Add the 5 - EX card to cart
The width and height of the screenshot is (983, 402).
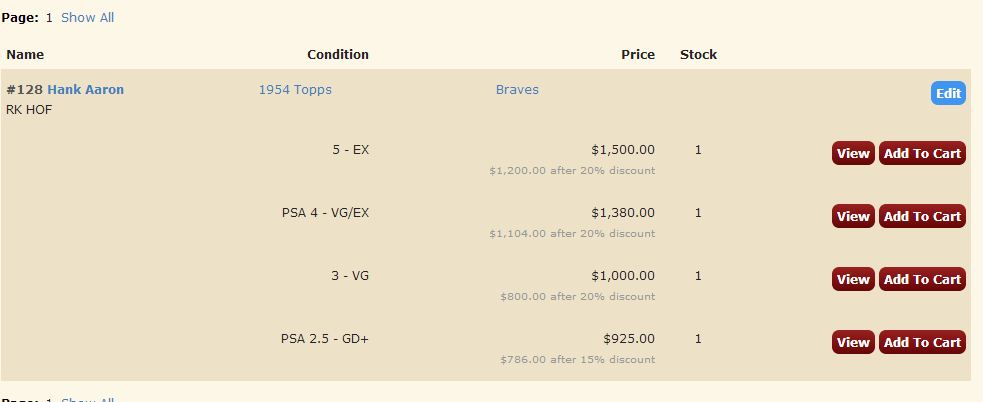tap(922, 153)
